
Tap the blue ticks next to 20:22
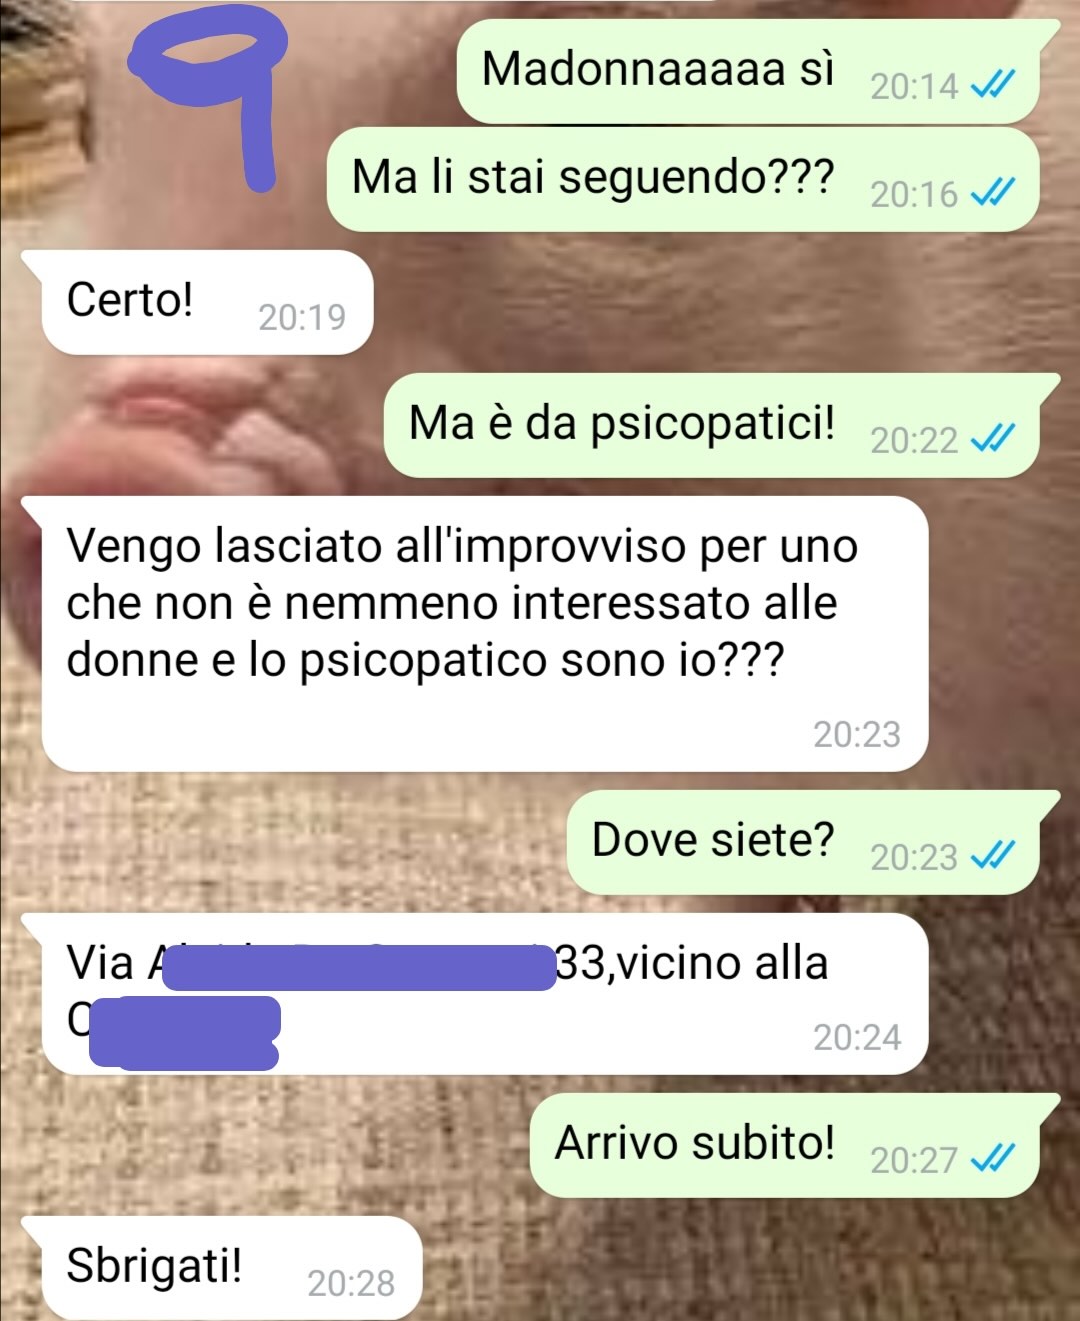(x=993, y=438)
